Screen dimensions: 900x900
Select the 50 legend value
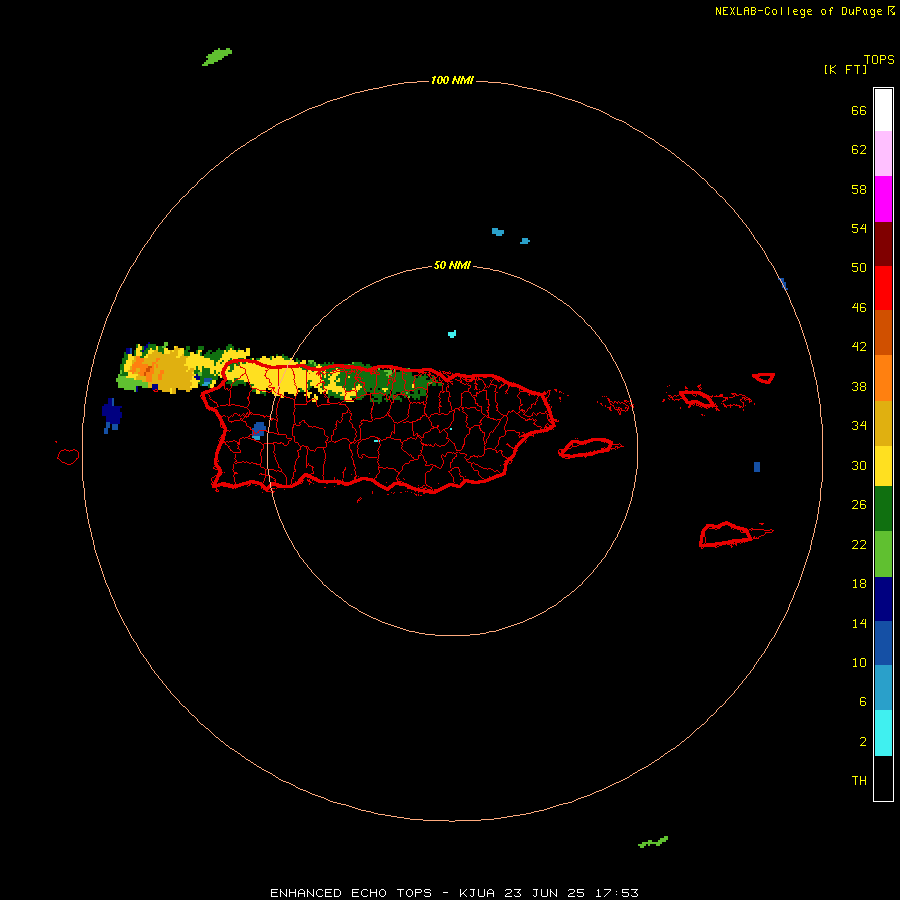pyautogui.click(x=859, y=268)
